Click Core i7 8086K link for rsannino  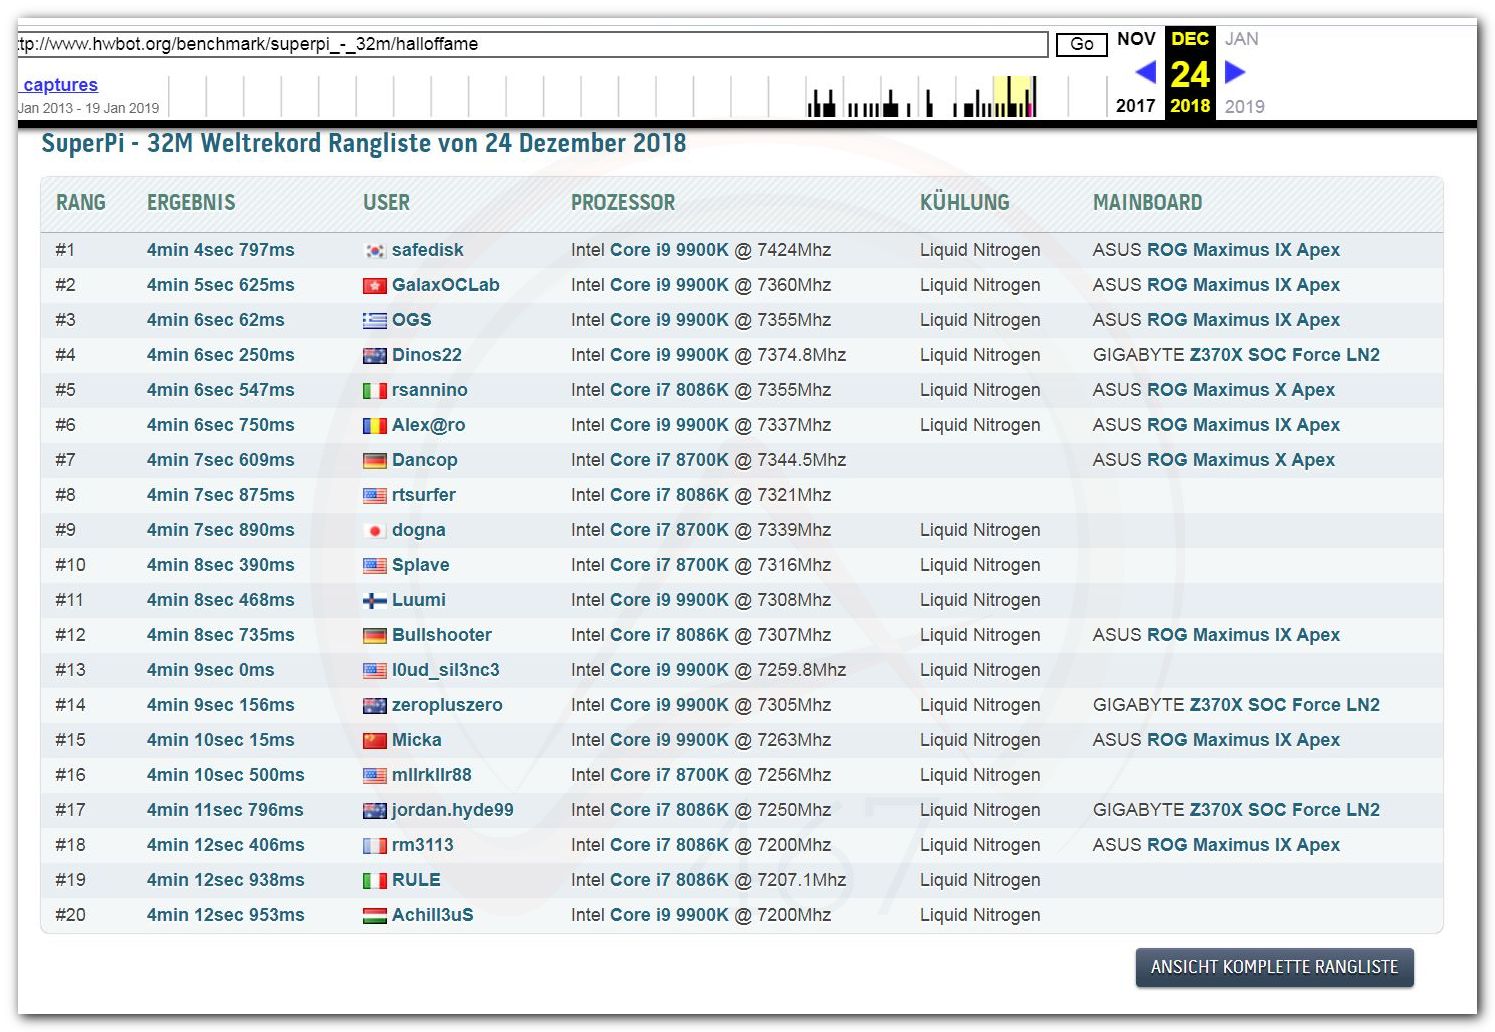click(669, 390)
